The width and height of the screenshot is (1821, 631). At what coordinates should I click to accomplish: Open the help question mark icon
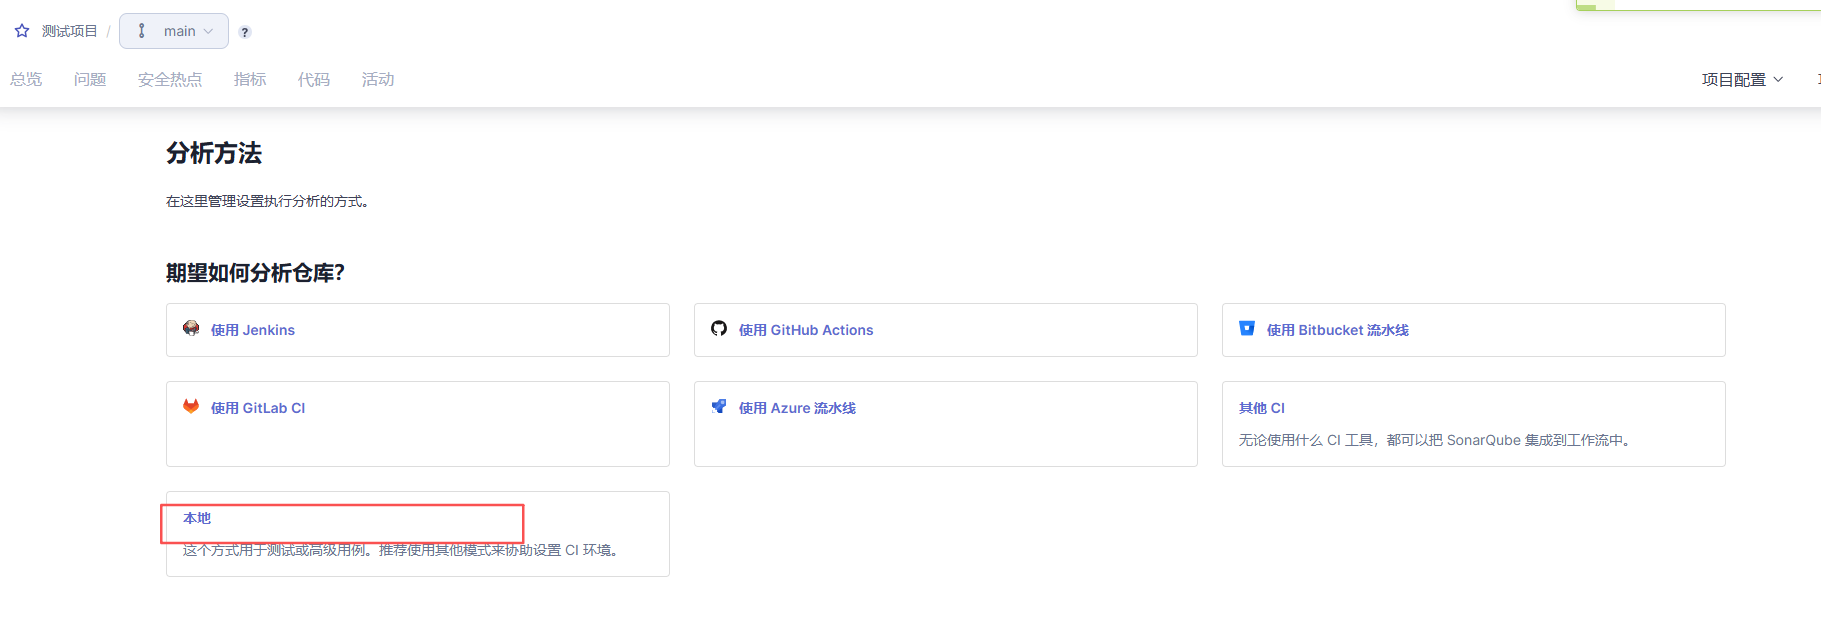245,32
